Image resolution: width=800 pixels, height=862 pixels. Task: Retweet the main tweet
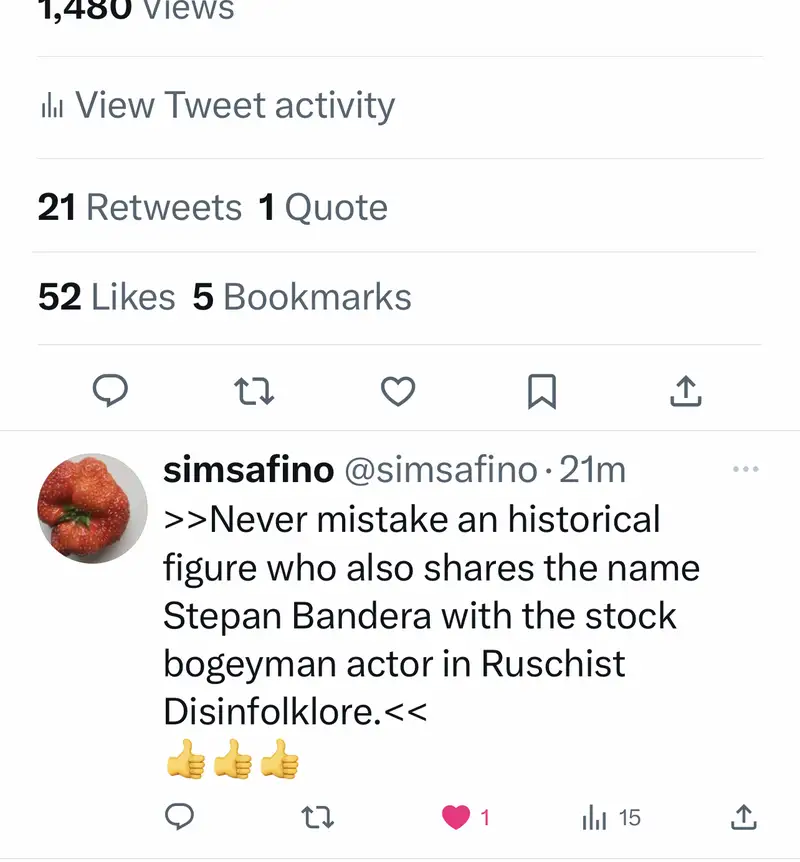click(255, 392)
